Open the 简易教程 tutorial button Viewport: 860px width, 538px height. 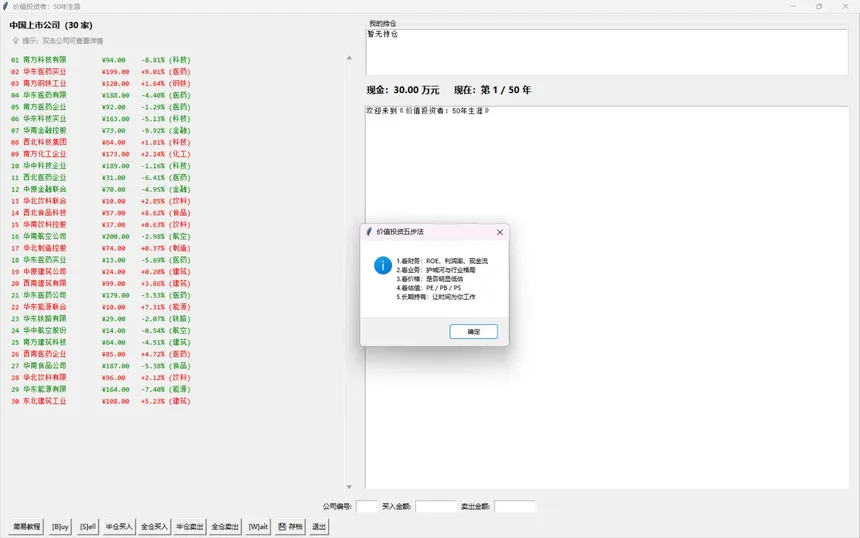(27, 526)
